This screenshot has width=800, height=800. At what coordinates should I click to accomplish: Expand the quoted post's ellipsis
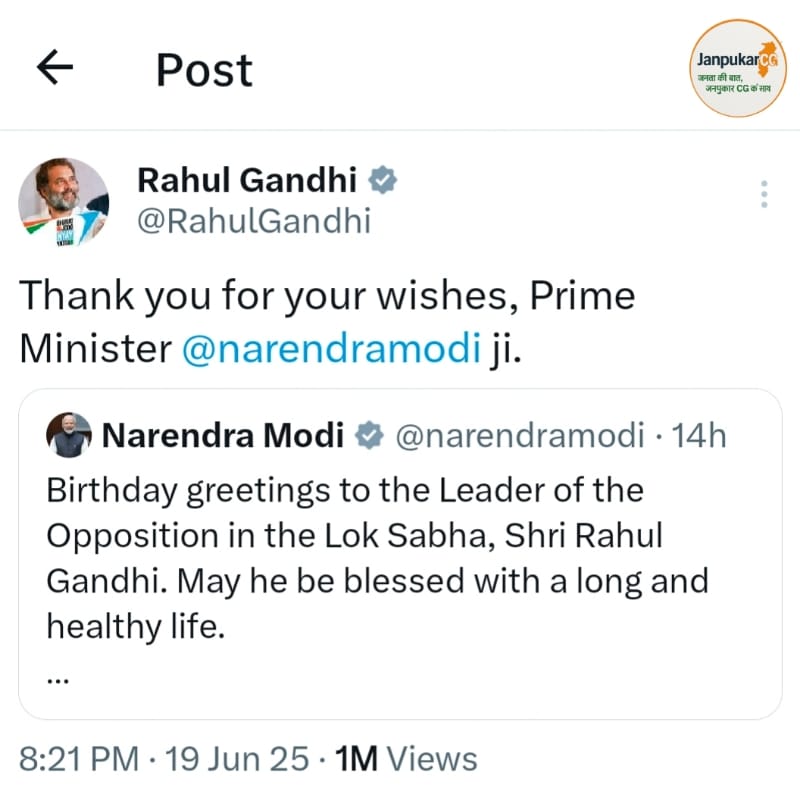click(58, 676)
